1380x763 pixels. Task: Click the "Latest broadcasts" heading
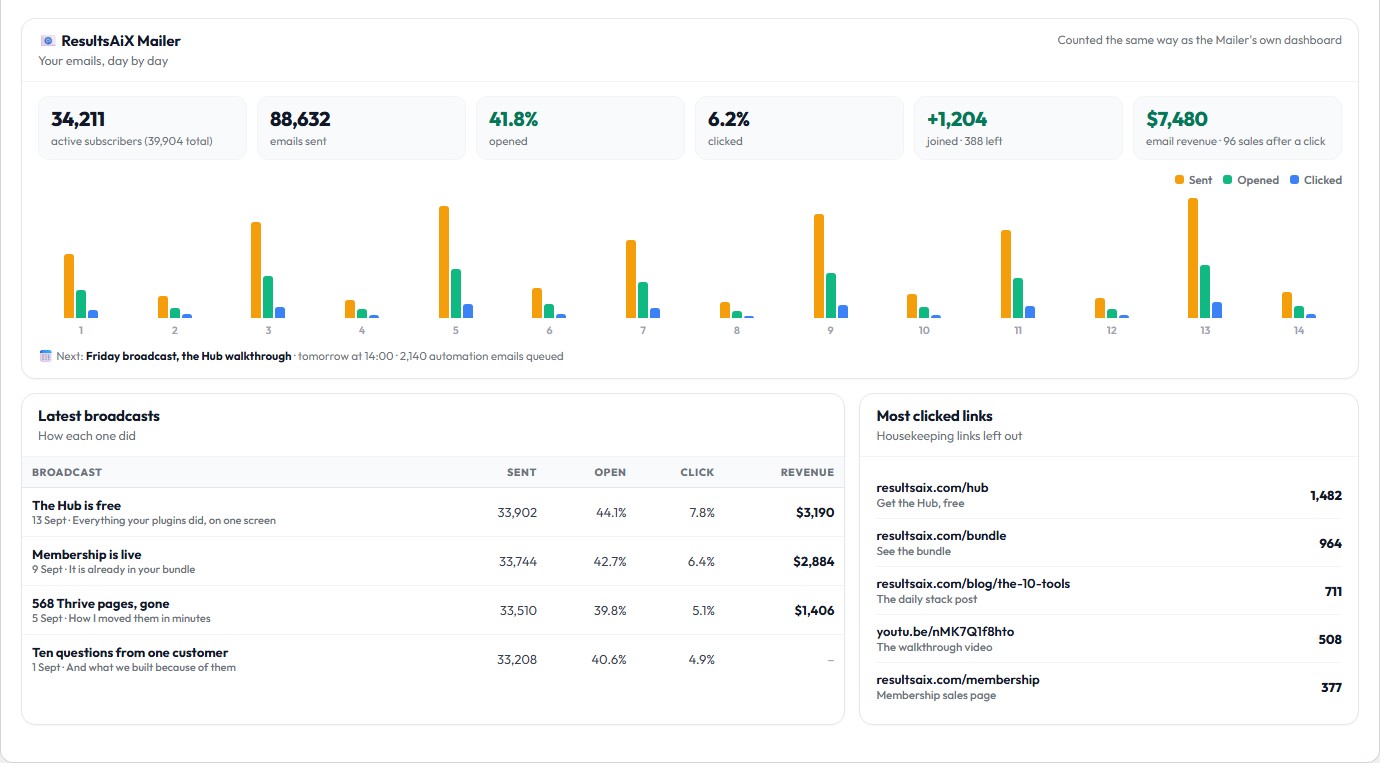pyautogui.click(x=99, y=416)
